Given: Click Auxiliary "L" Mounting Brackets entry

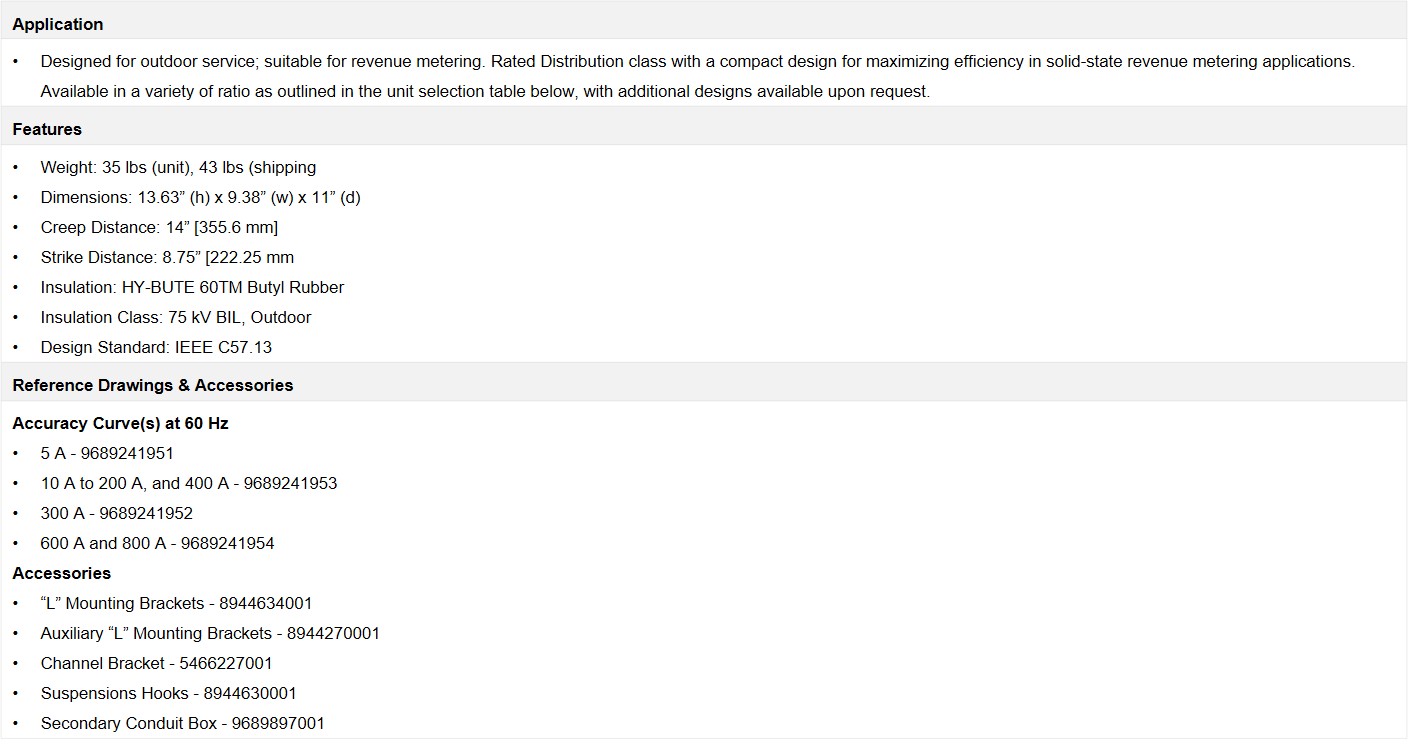Looking at the screenshot, I should [210, 633].
